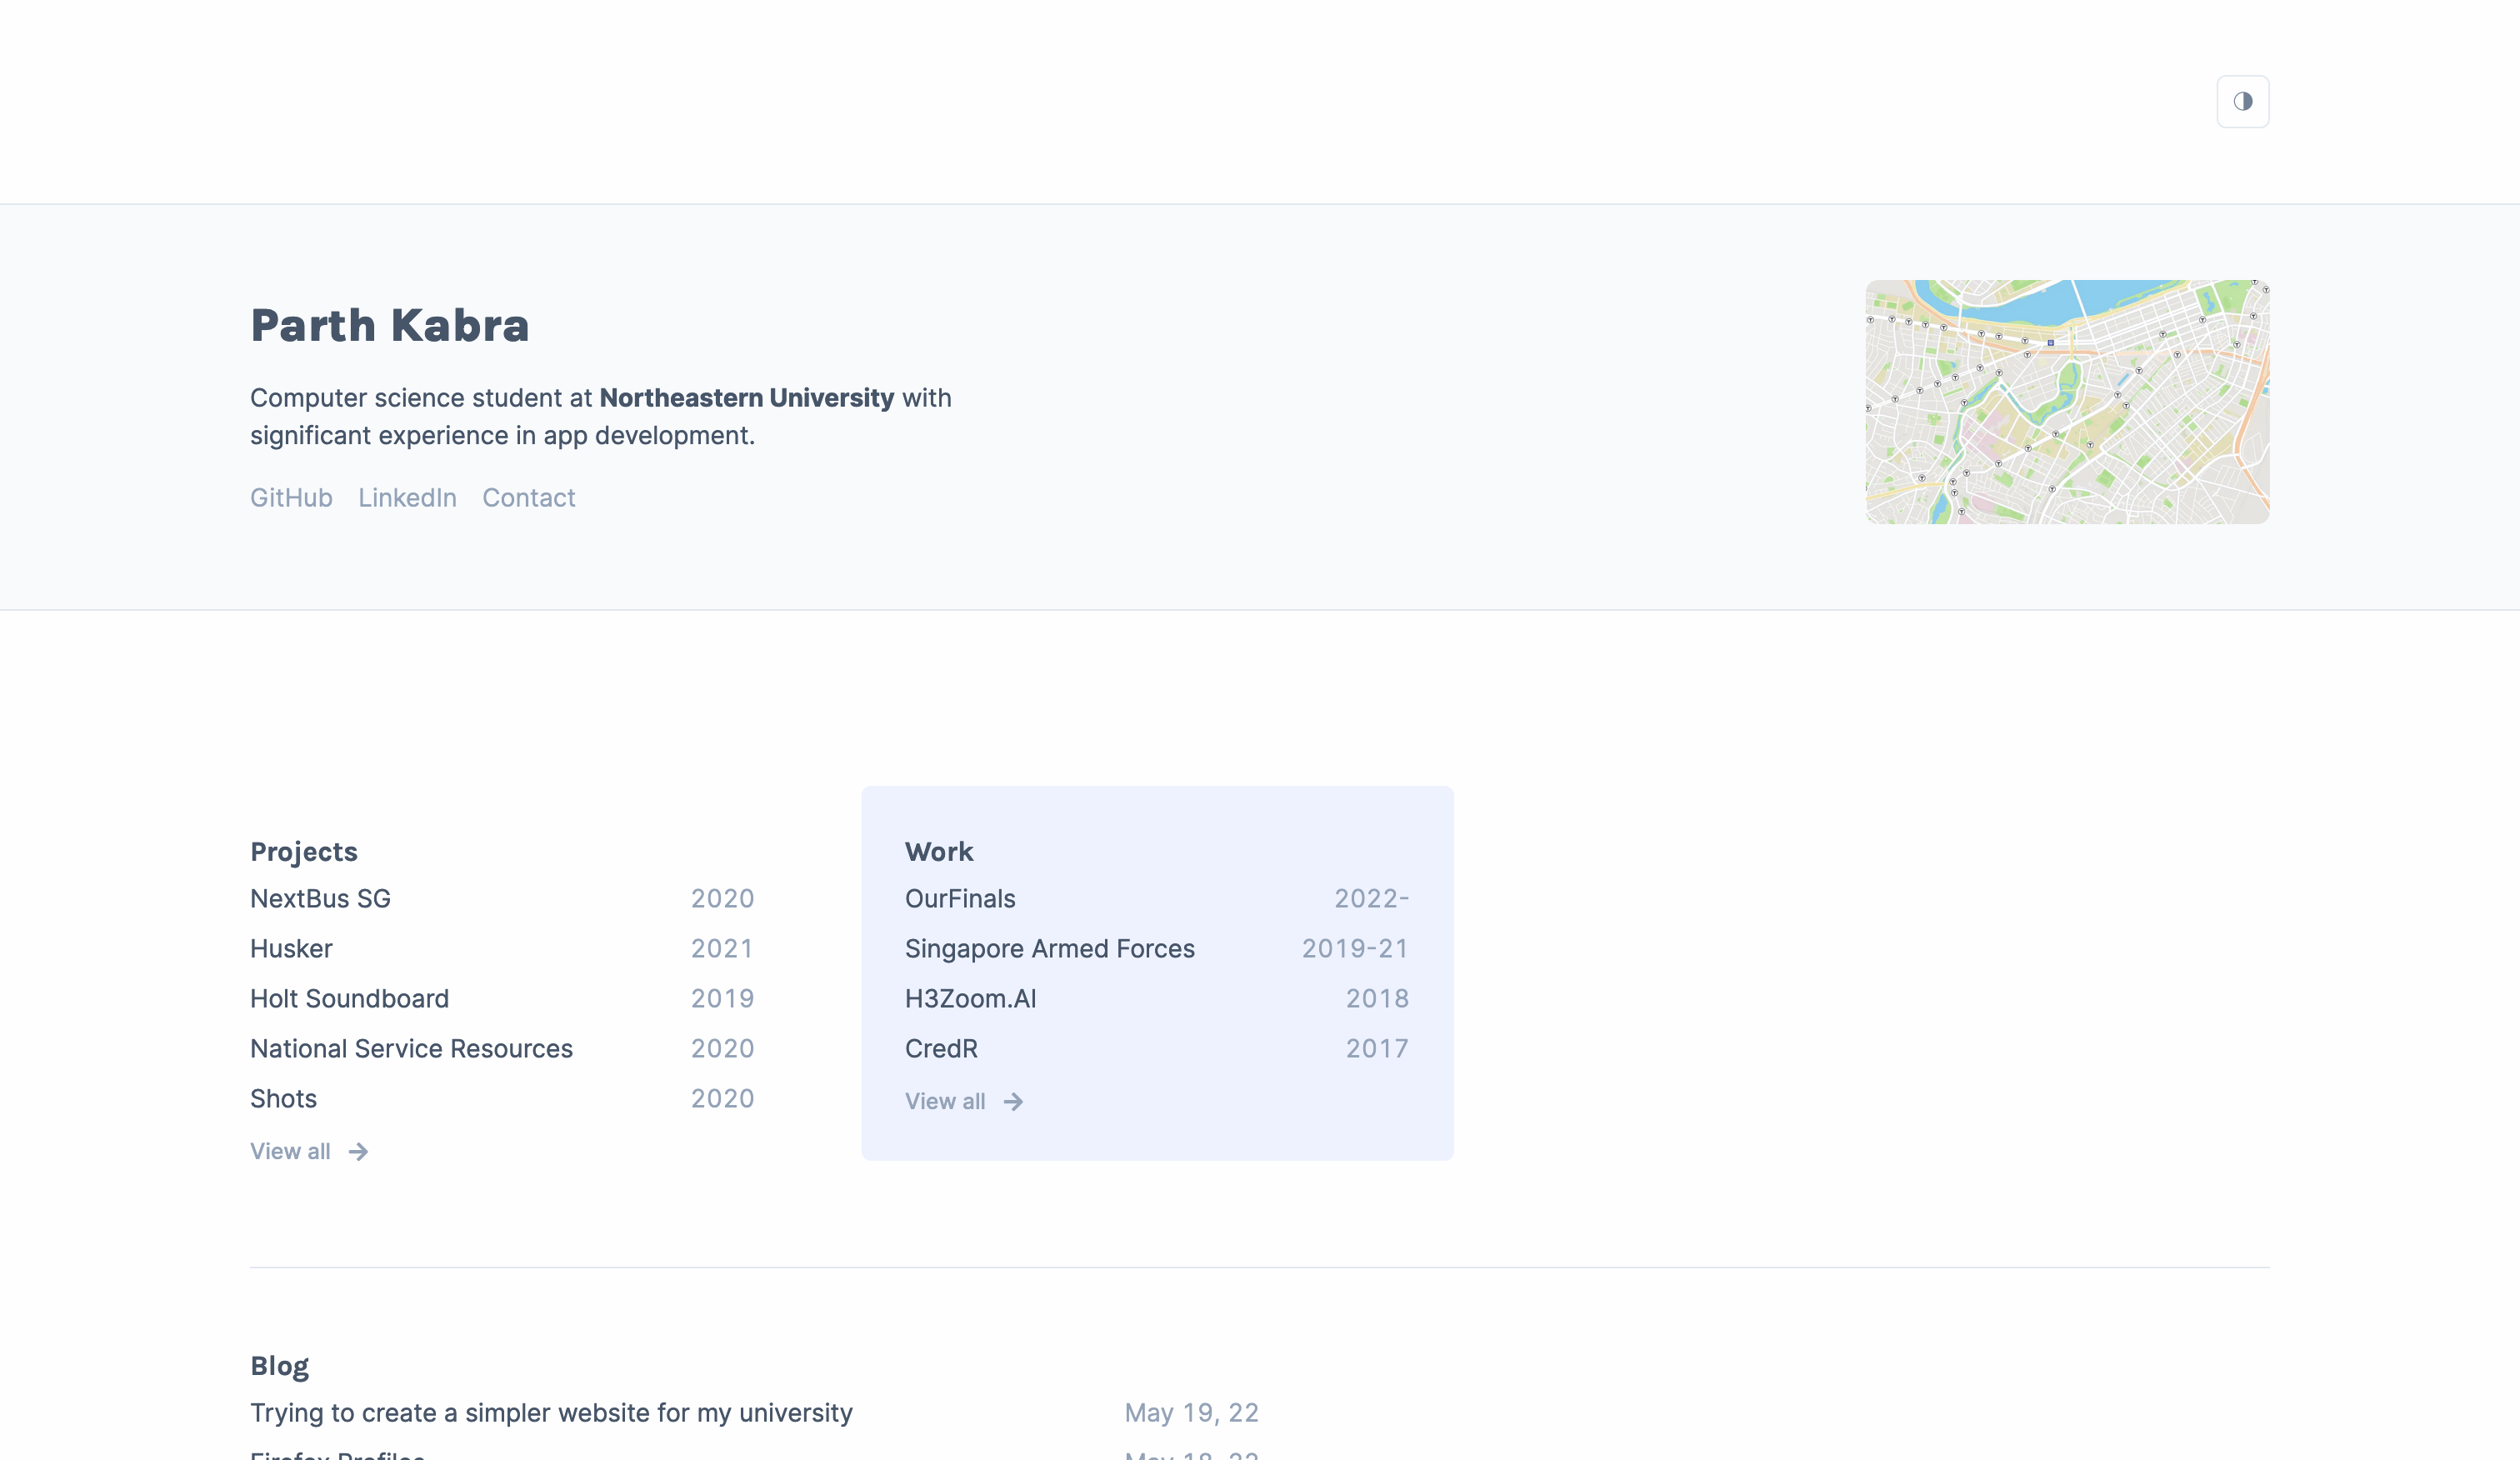
Task: Open the Husker project
Action: (291, 949)
